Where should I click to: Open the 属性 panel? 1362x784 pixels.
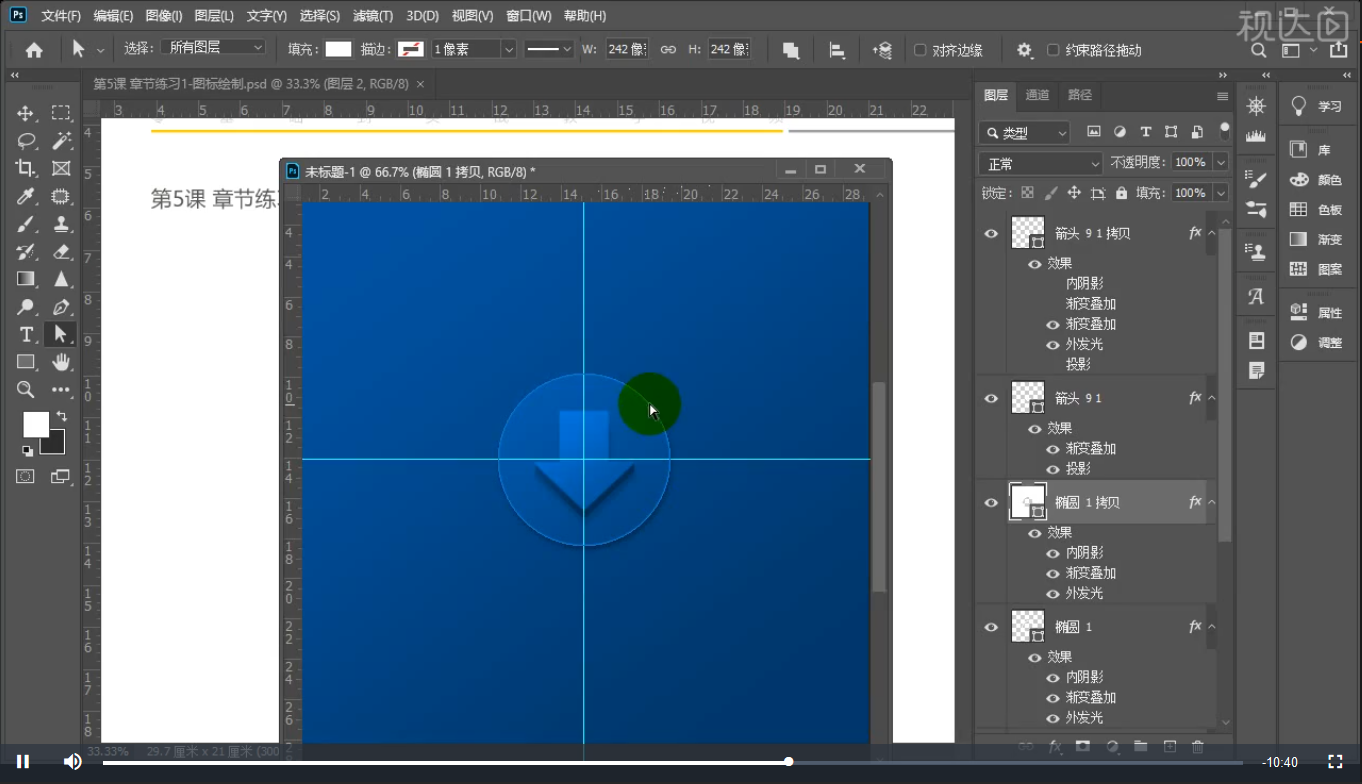coord(1318,312)
